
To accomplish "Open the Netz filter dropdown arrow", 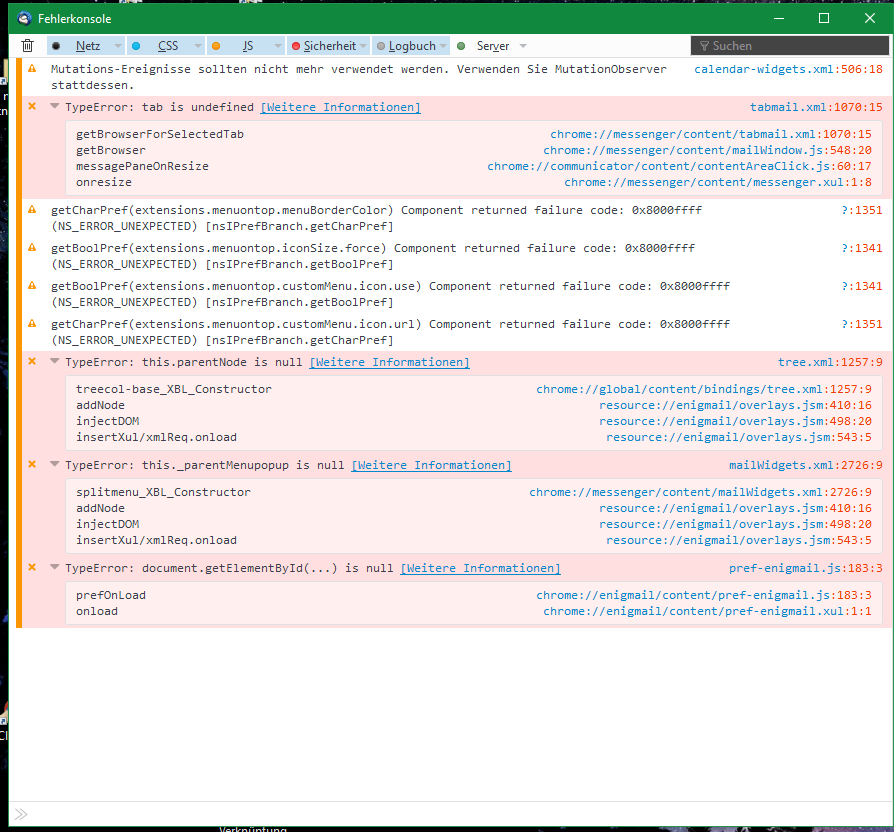I will coord(117,46).
